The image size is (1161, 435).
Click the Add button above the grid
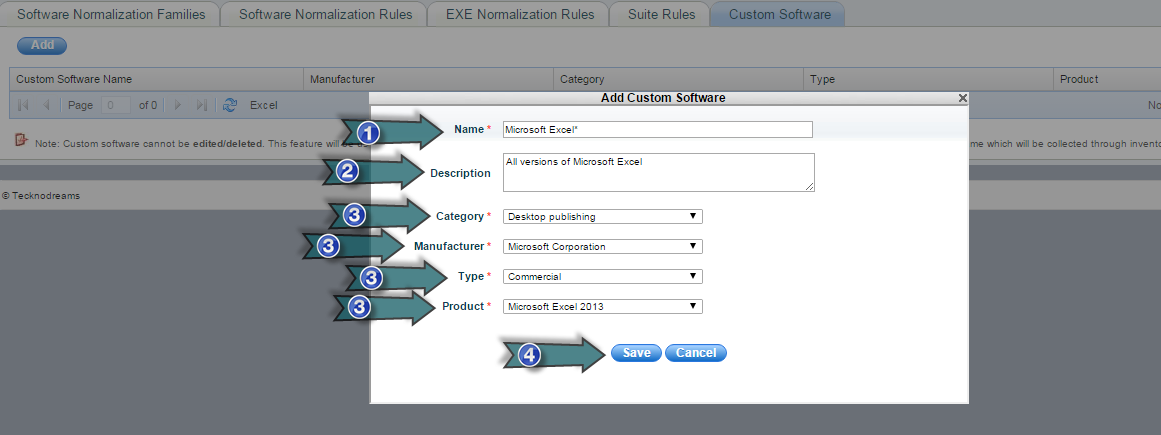42,45
